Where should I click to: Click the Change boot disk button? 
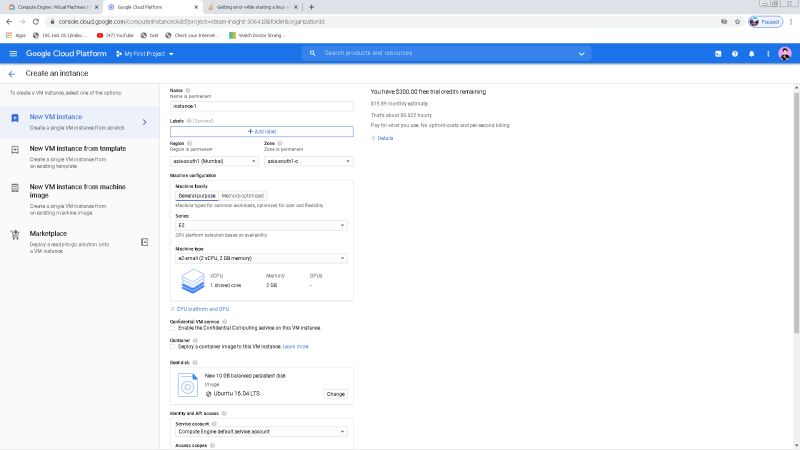click(x=335, y=394)
